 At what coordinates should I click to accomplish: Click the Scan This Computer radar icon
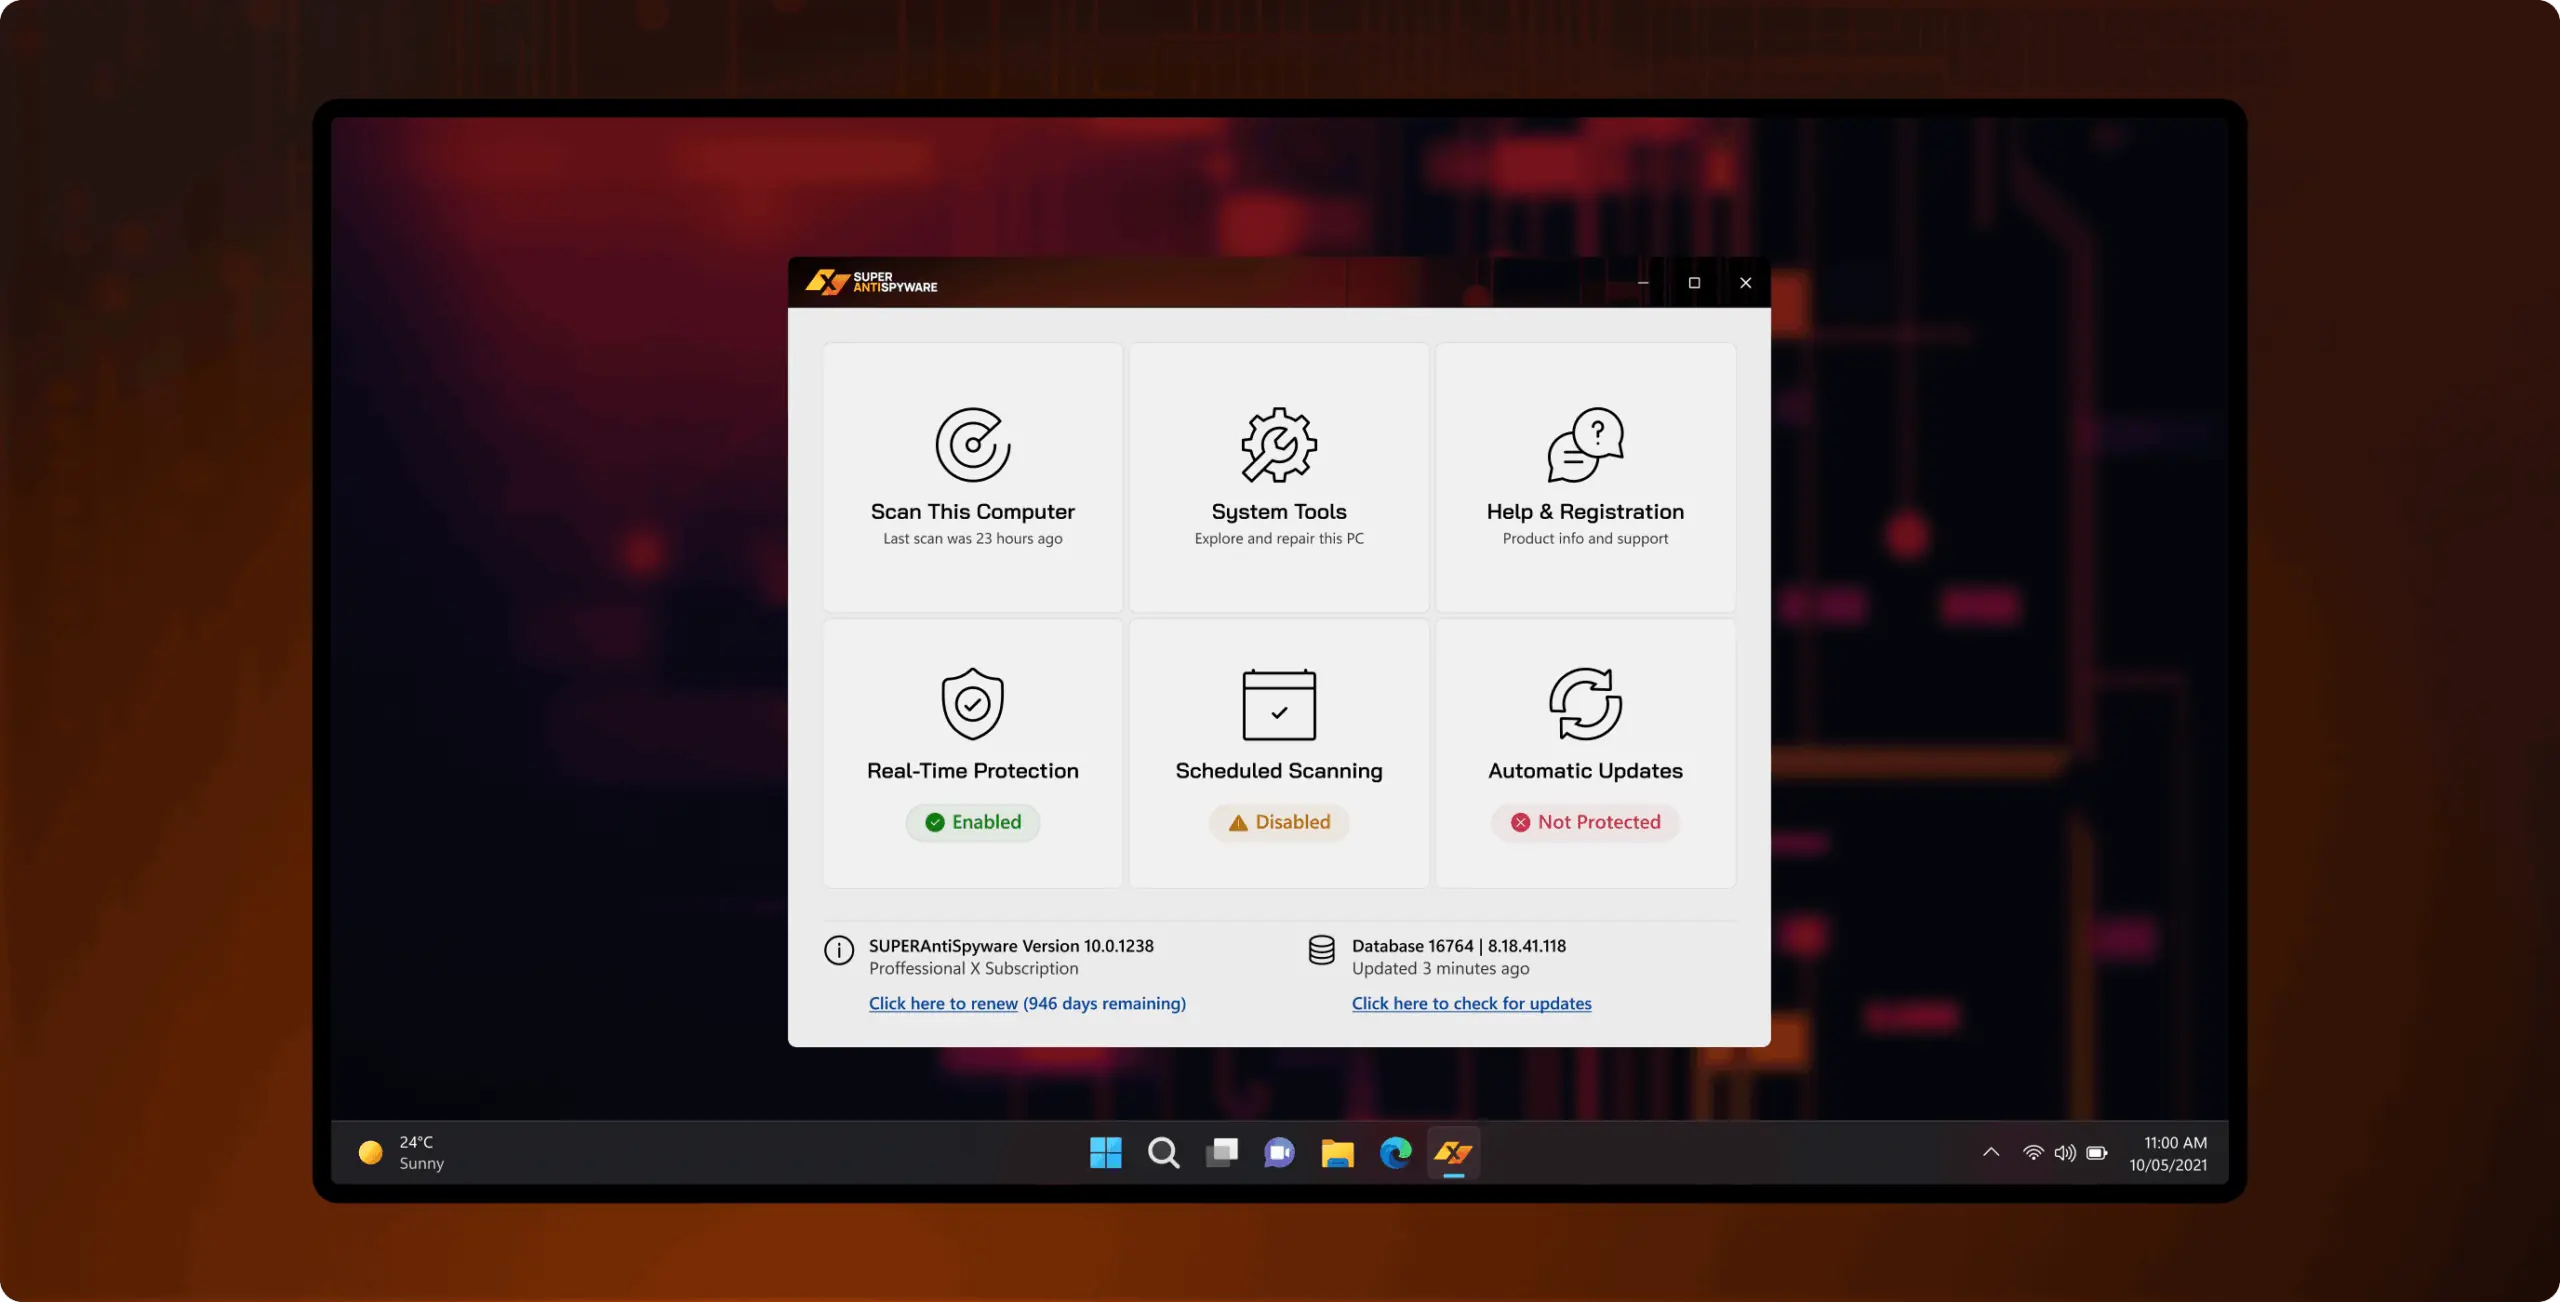click(972, 444)
